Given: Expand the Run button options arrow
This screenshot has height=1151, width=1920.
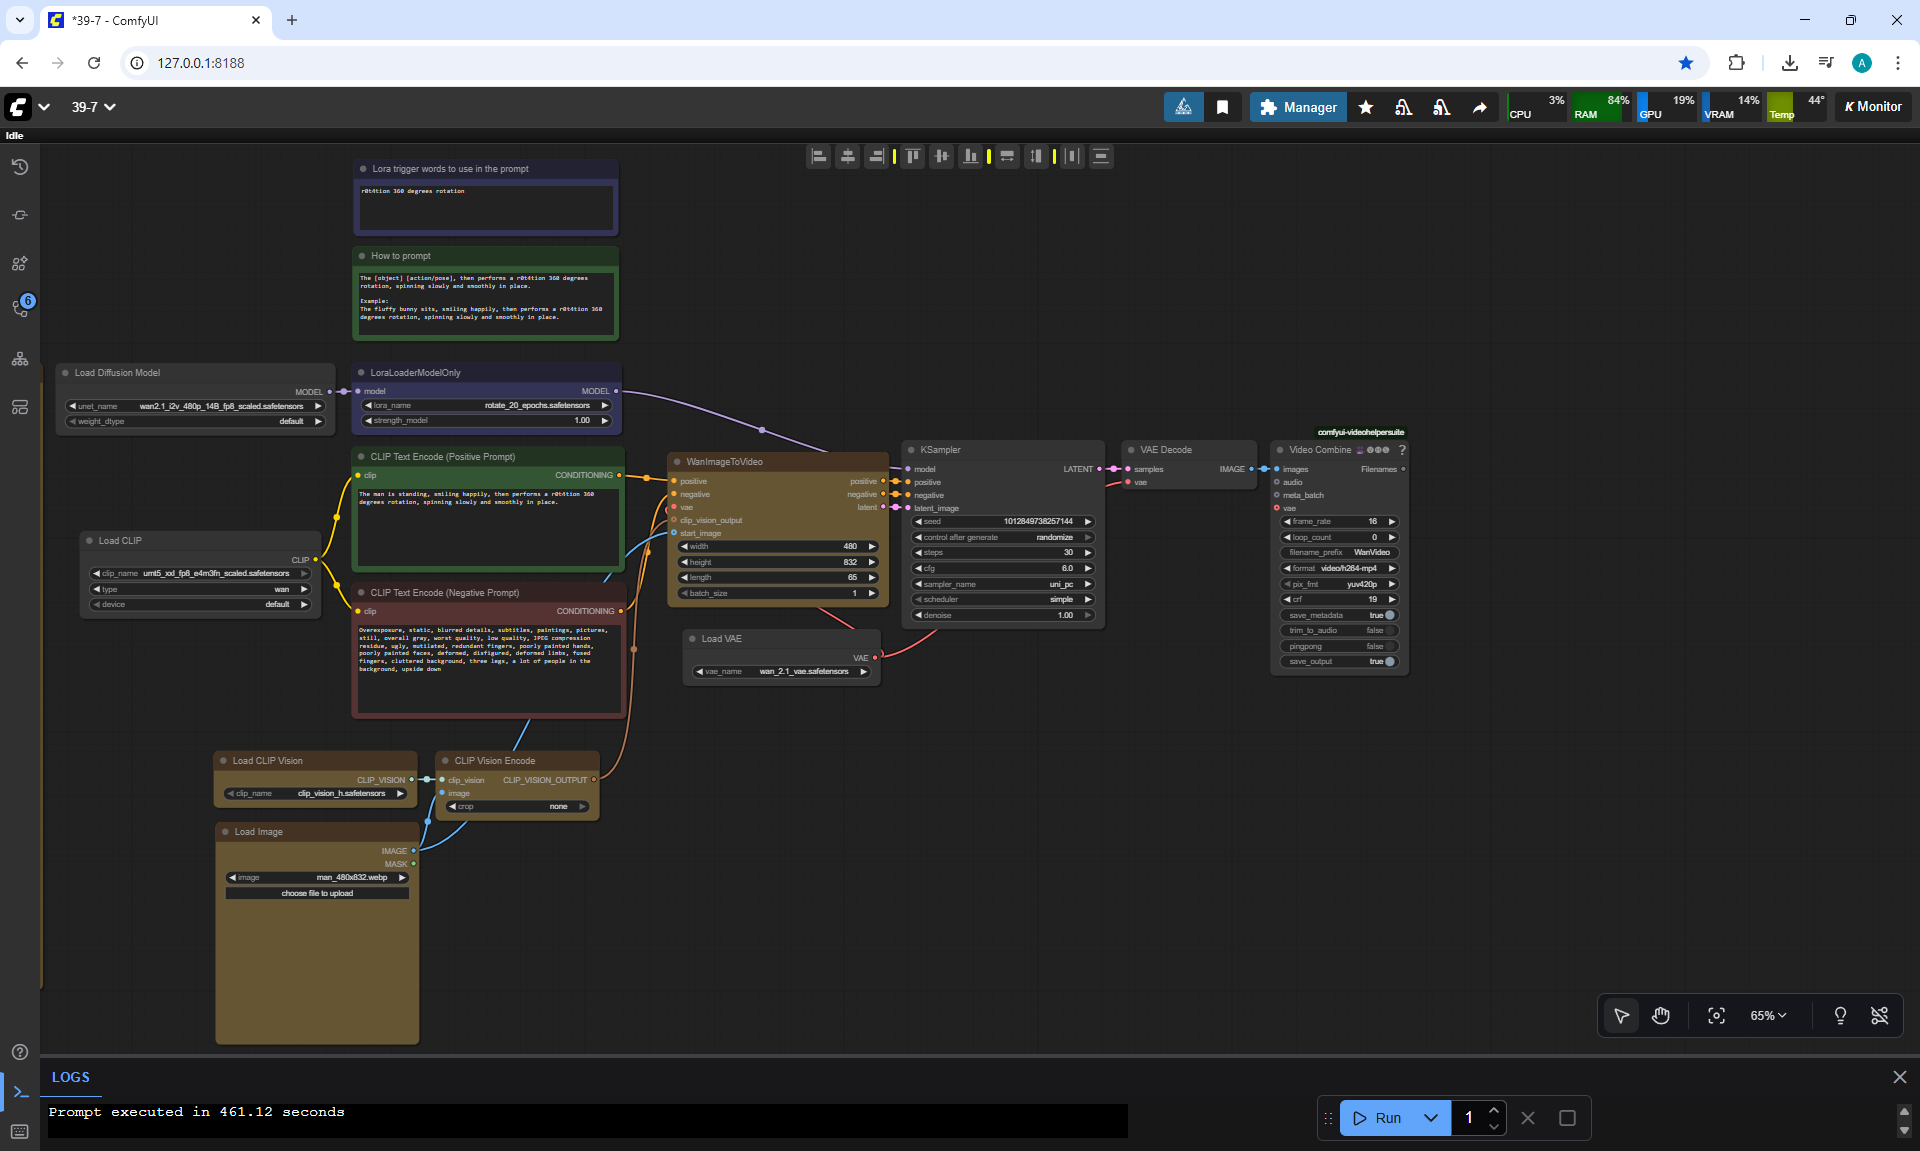Looking at the screenshot, I should click(1431, 1118).
